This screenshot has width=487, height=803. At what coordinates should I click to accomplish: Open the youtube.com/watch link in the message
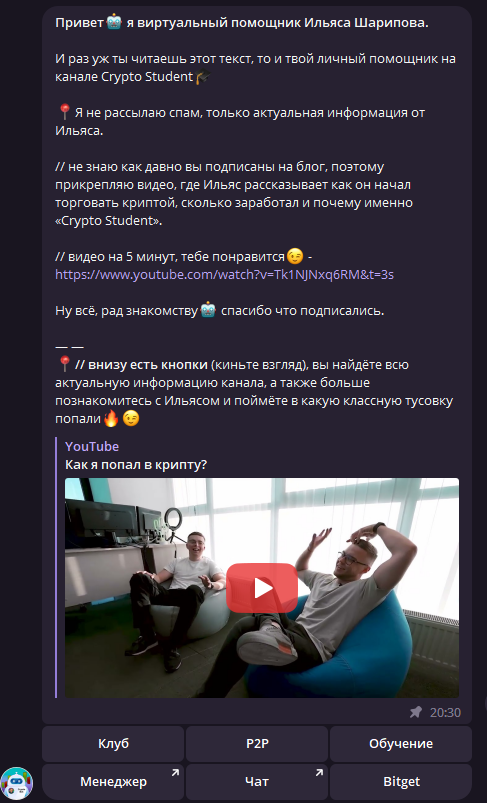tap(224, 274)
